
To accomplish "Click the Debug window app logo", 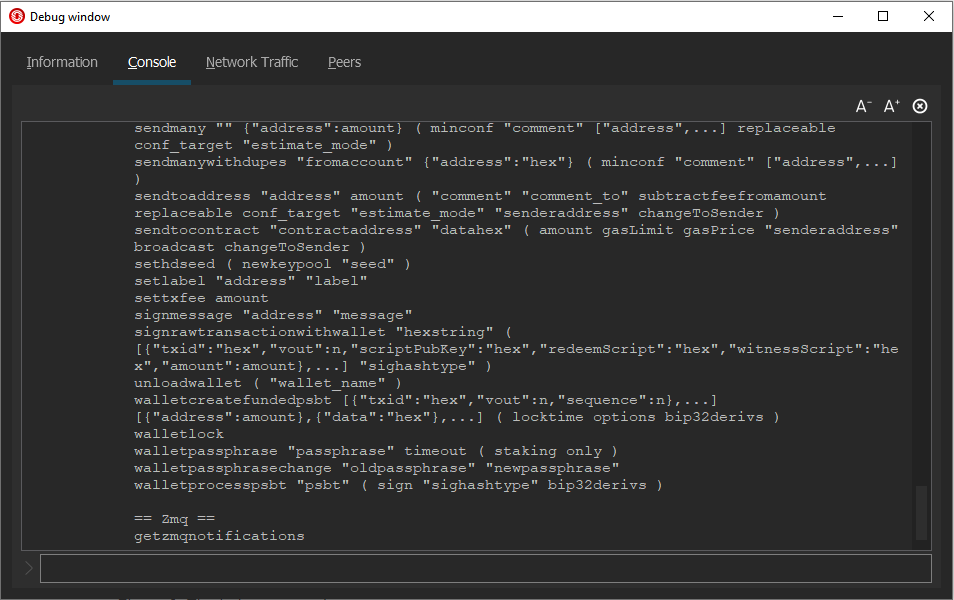I will 17,16.
